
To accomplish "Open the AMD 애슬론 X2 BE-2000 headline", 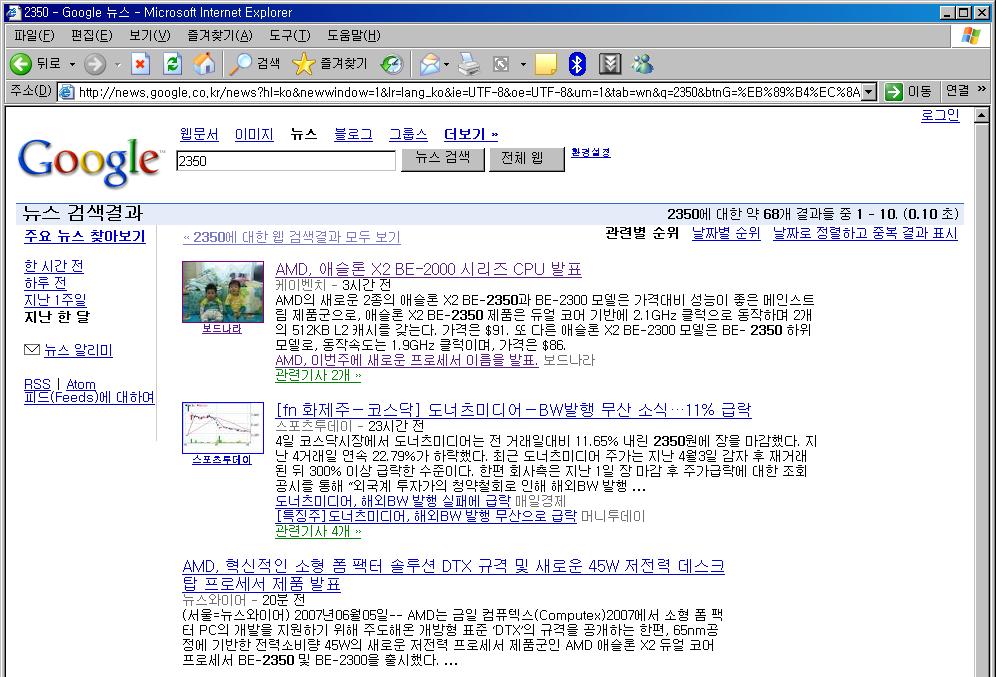I will [x=428, y=269].
